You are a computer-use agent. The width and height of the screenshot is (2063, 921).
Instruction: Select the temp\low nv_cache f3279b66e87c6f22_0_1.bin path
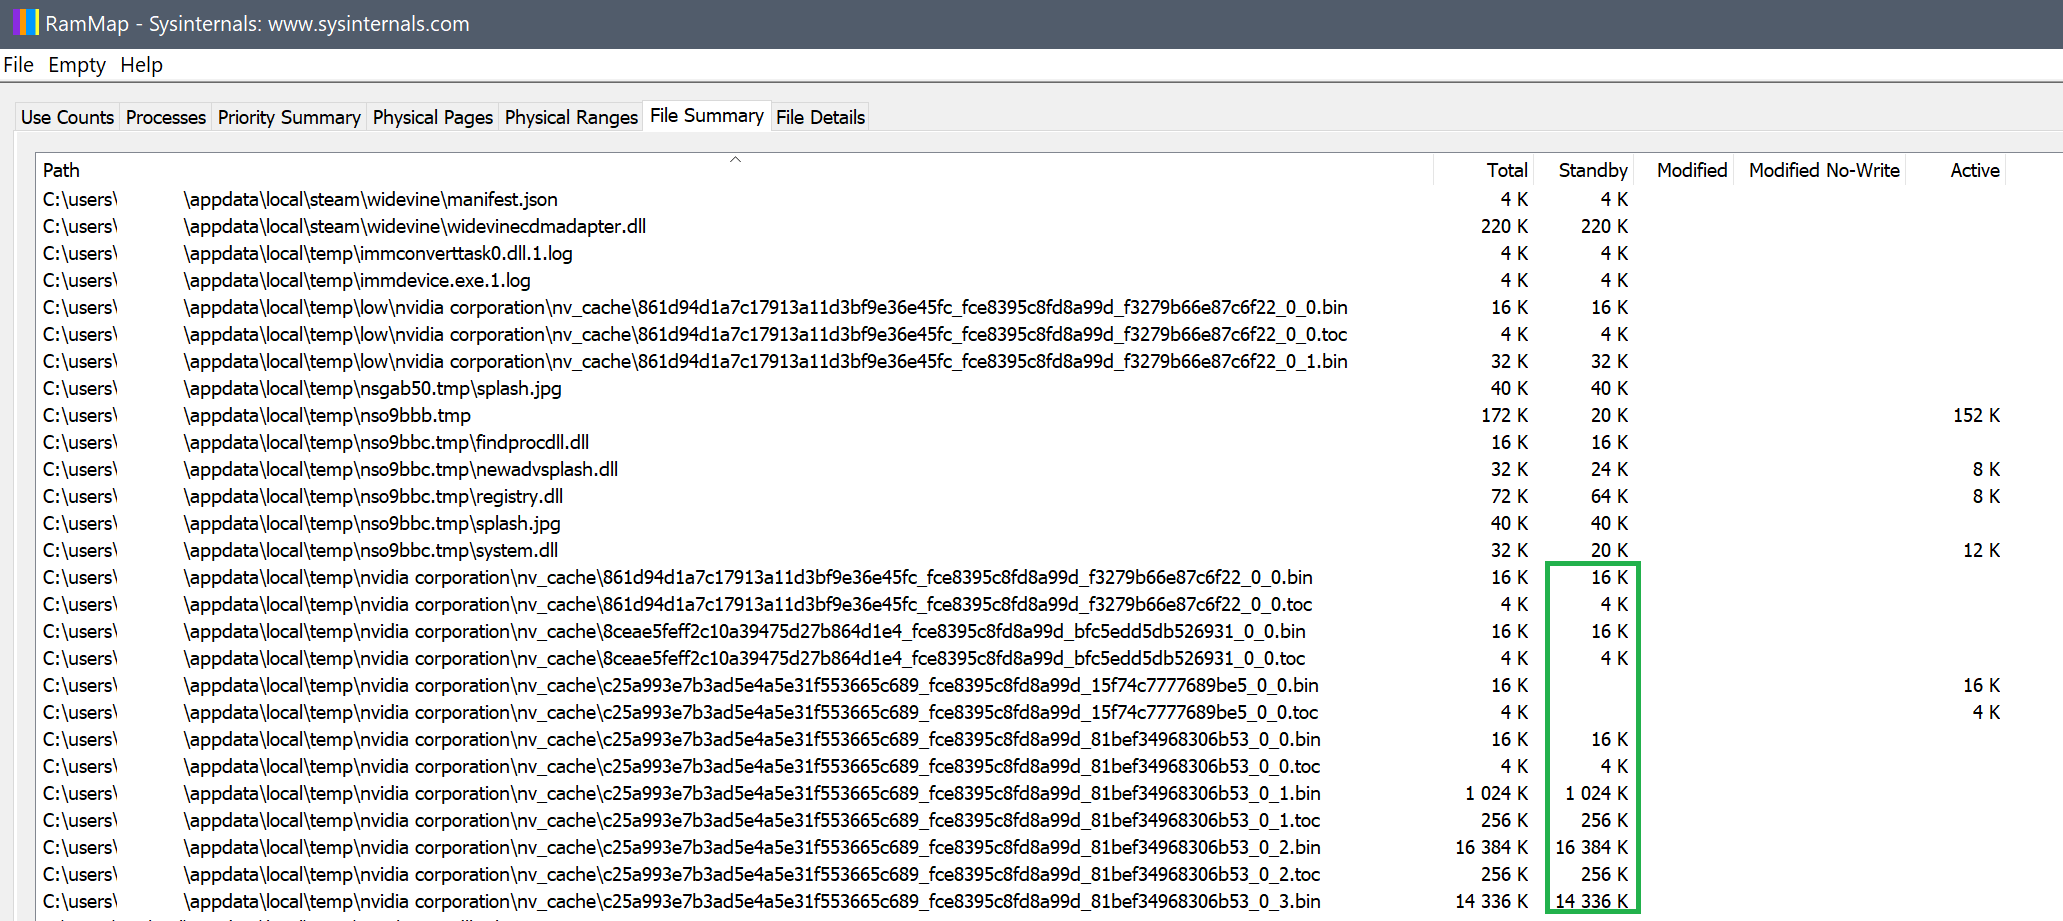pyautogui.click(x=695, y=361)
